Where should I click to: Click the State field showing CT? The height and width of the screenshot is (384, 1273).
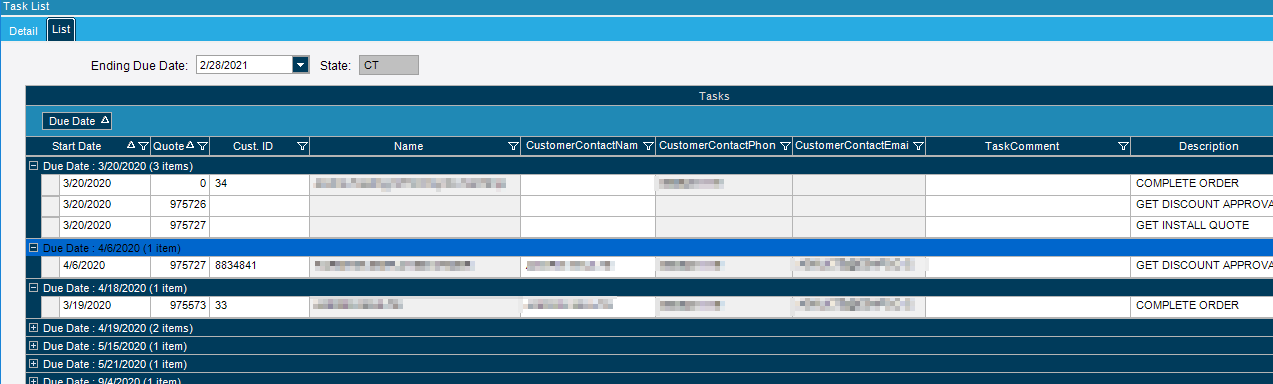(389, 65)
